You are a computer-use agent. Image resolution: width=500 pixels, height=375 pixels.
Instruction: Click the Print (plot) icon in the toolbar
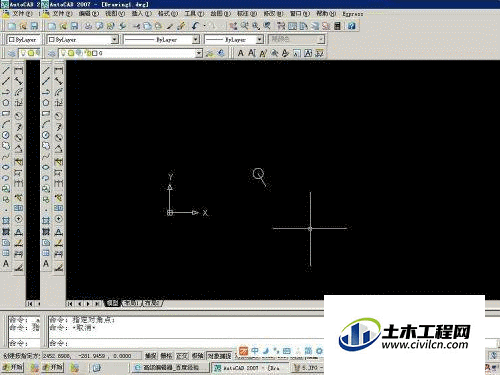tap(88, 26)
